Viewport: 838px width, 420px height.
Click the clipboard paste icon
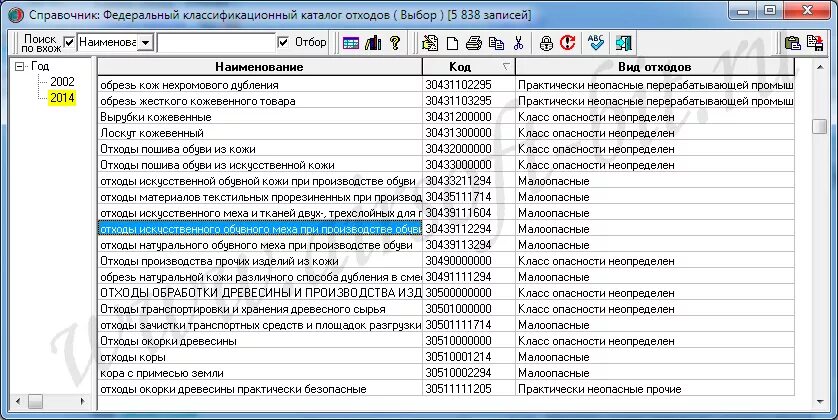point(792,43)
